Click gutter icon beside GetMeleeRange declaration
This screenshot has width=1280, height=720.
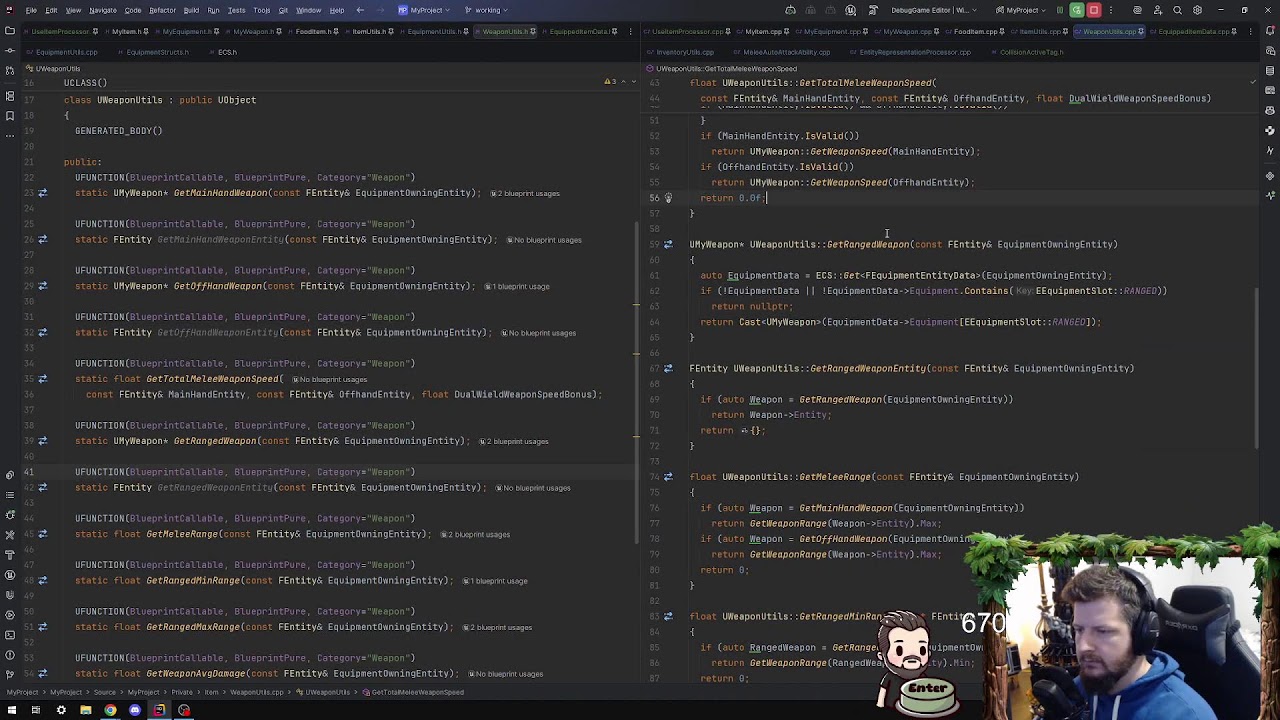point(42,534)
